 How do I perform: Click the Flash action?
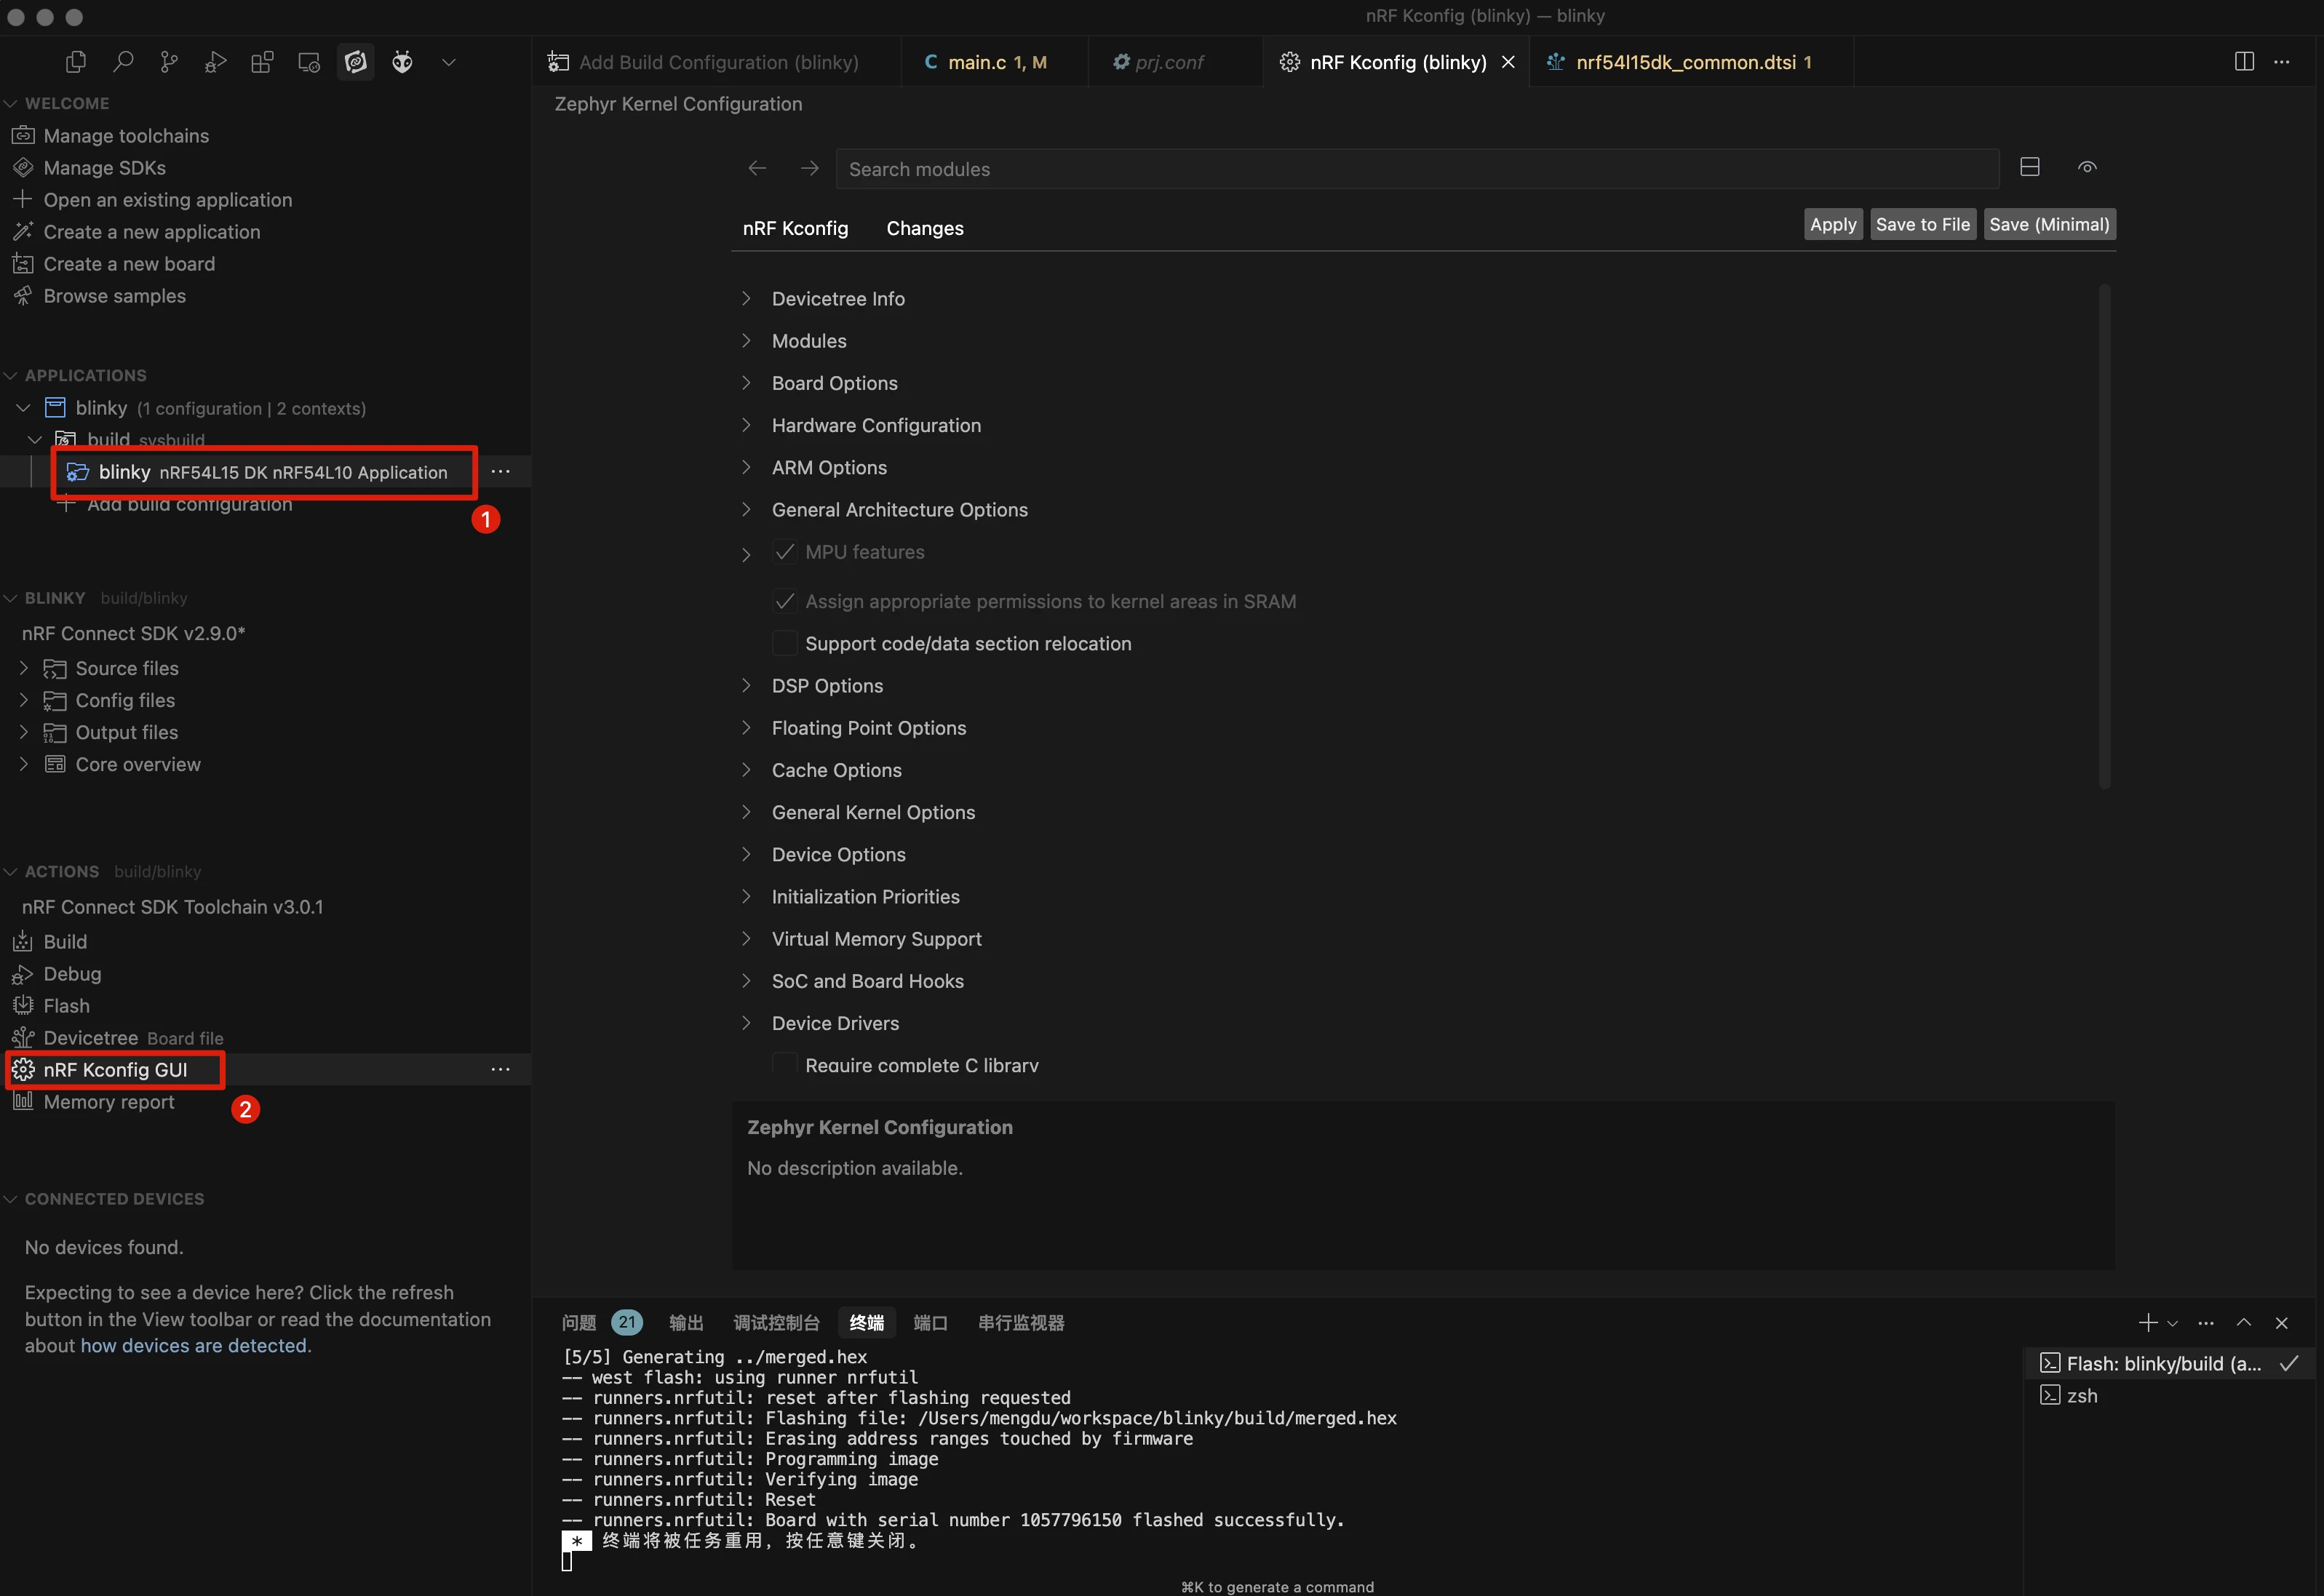[66, 1005]
